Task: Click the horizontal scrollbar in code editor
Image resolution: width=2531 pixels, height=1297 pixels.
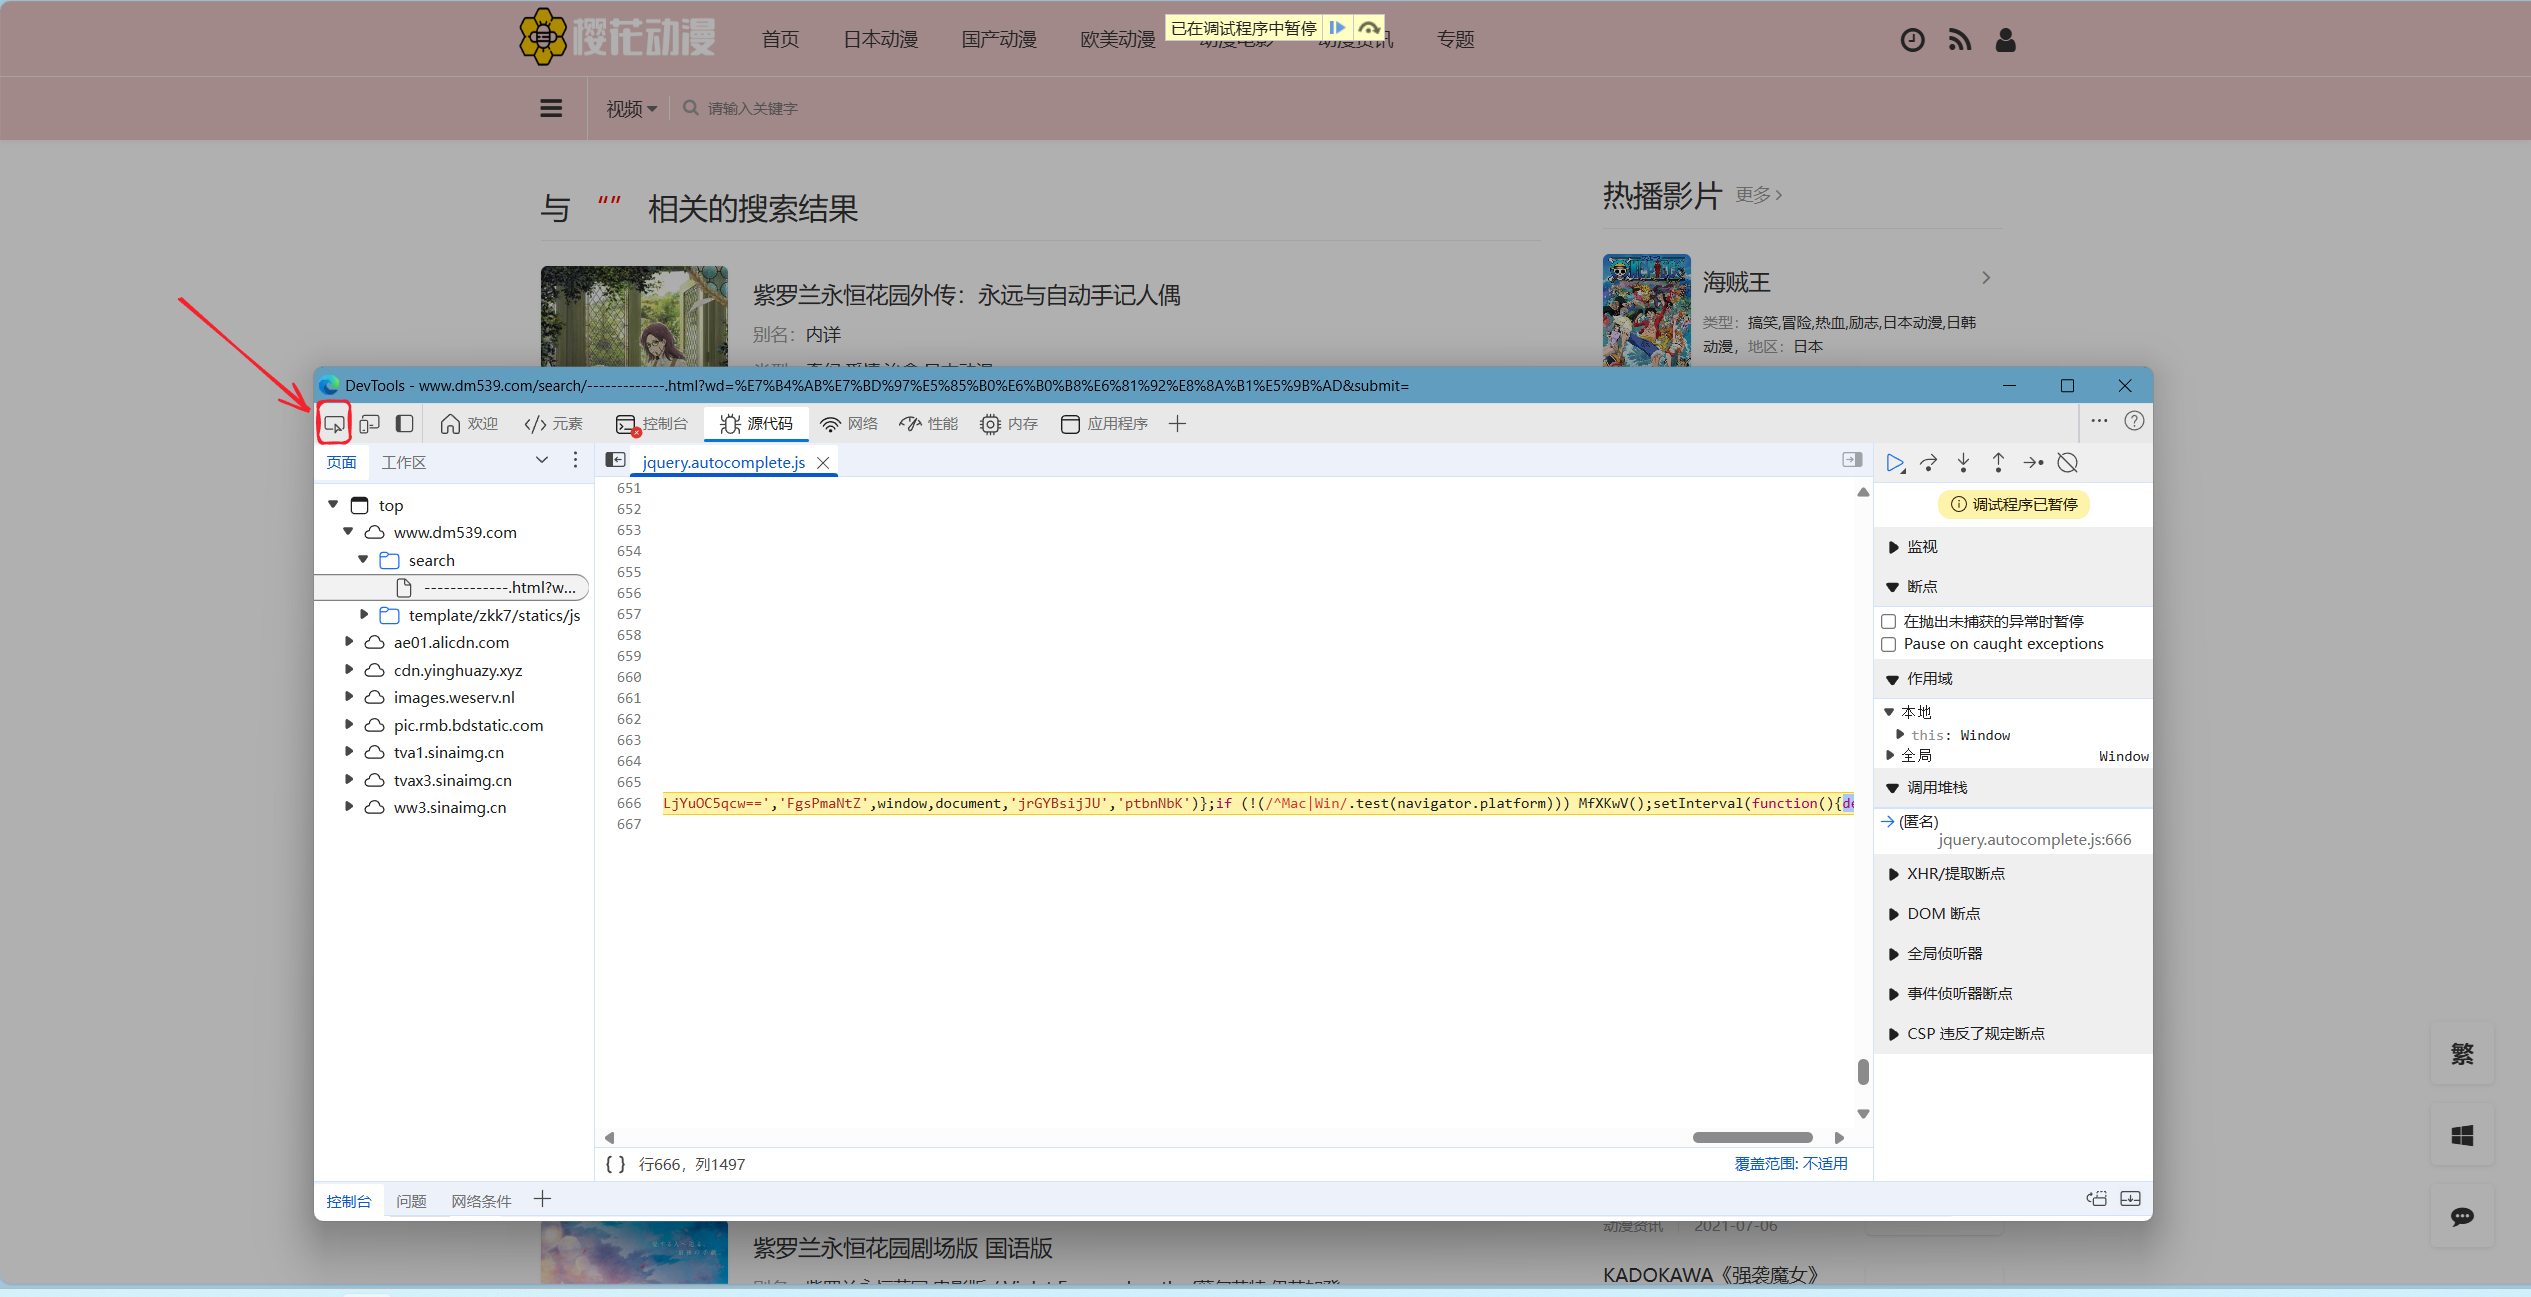Action: tap(1752, 1138)
